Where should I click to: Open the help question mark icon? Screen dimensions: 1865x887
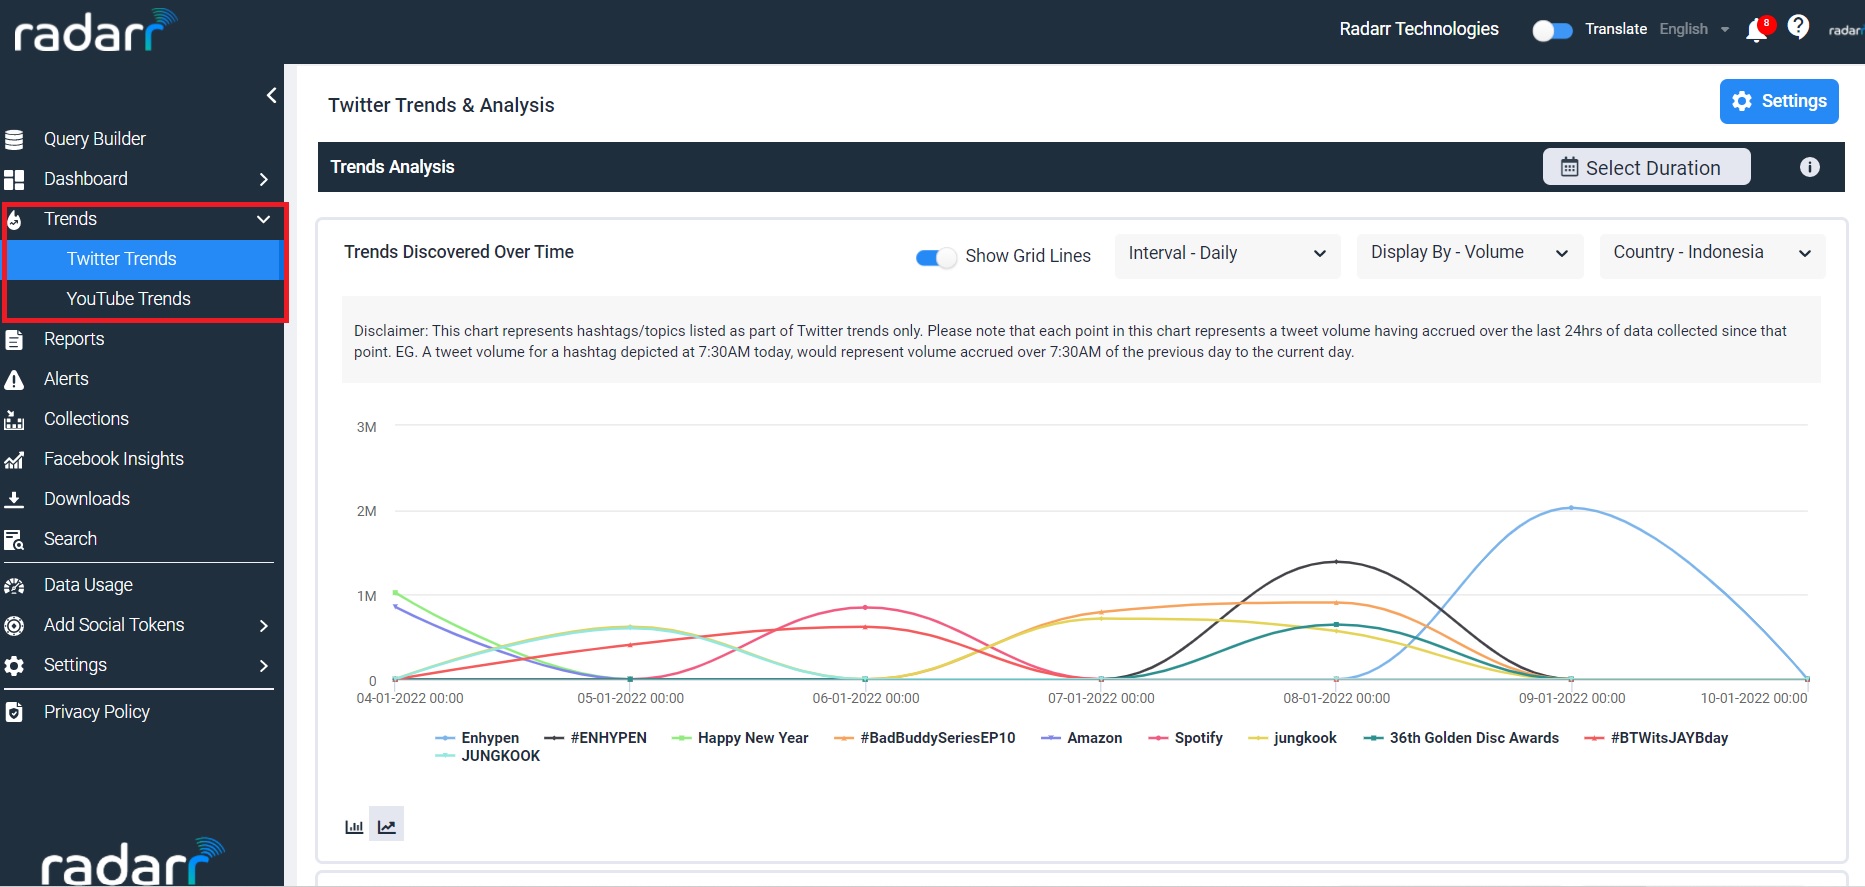pos(1798,27)
